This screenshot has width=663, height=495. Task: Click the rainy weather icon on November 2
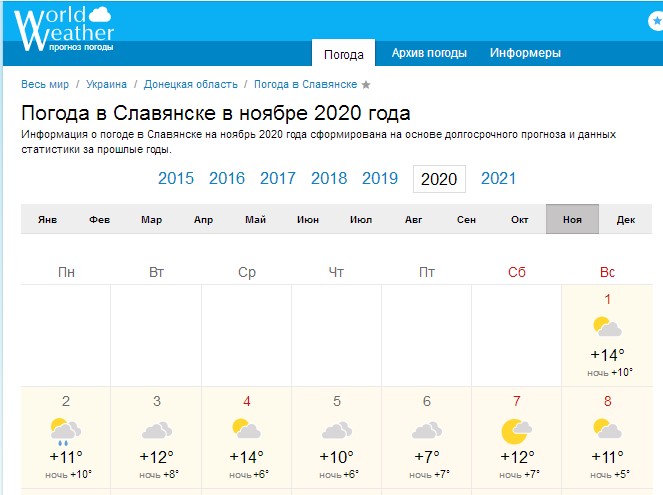click(x=66, y=431)
